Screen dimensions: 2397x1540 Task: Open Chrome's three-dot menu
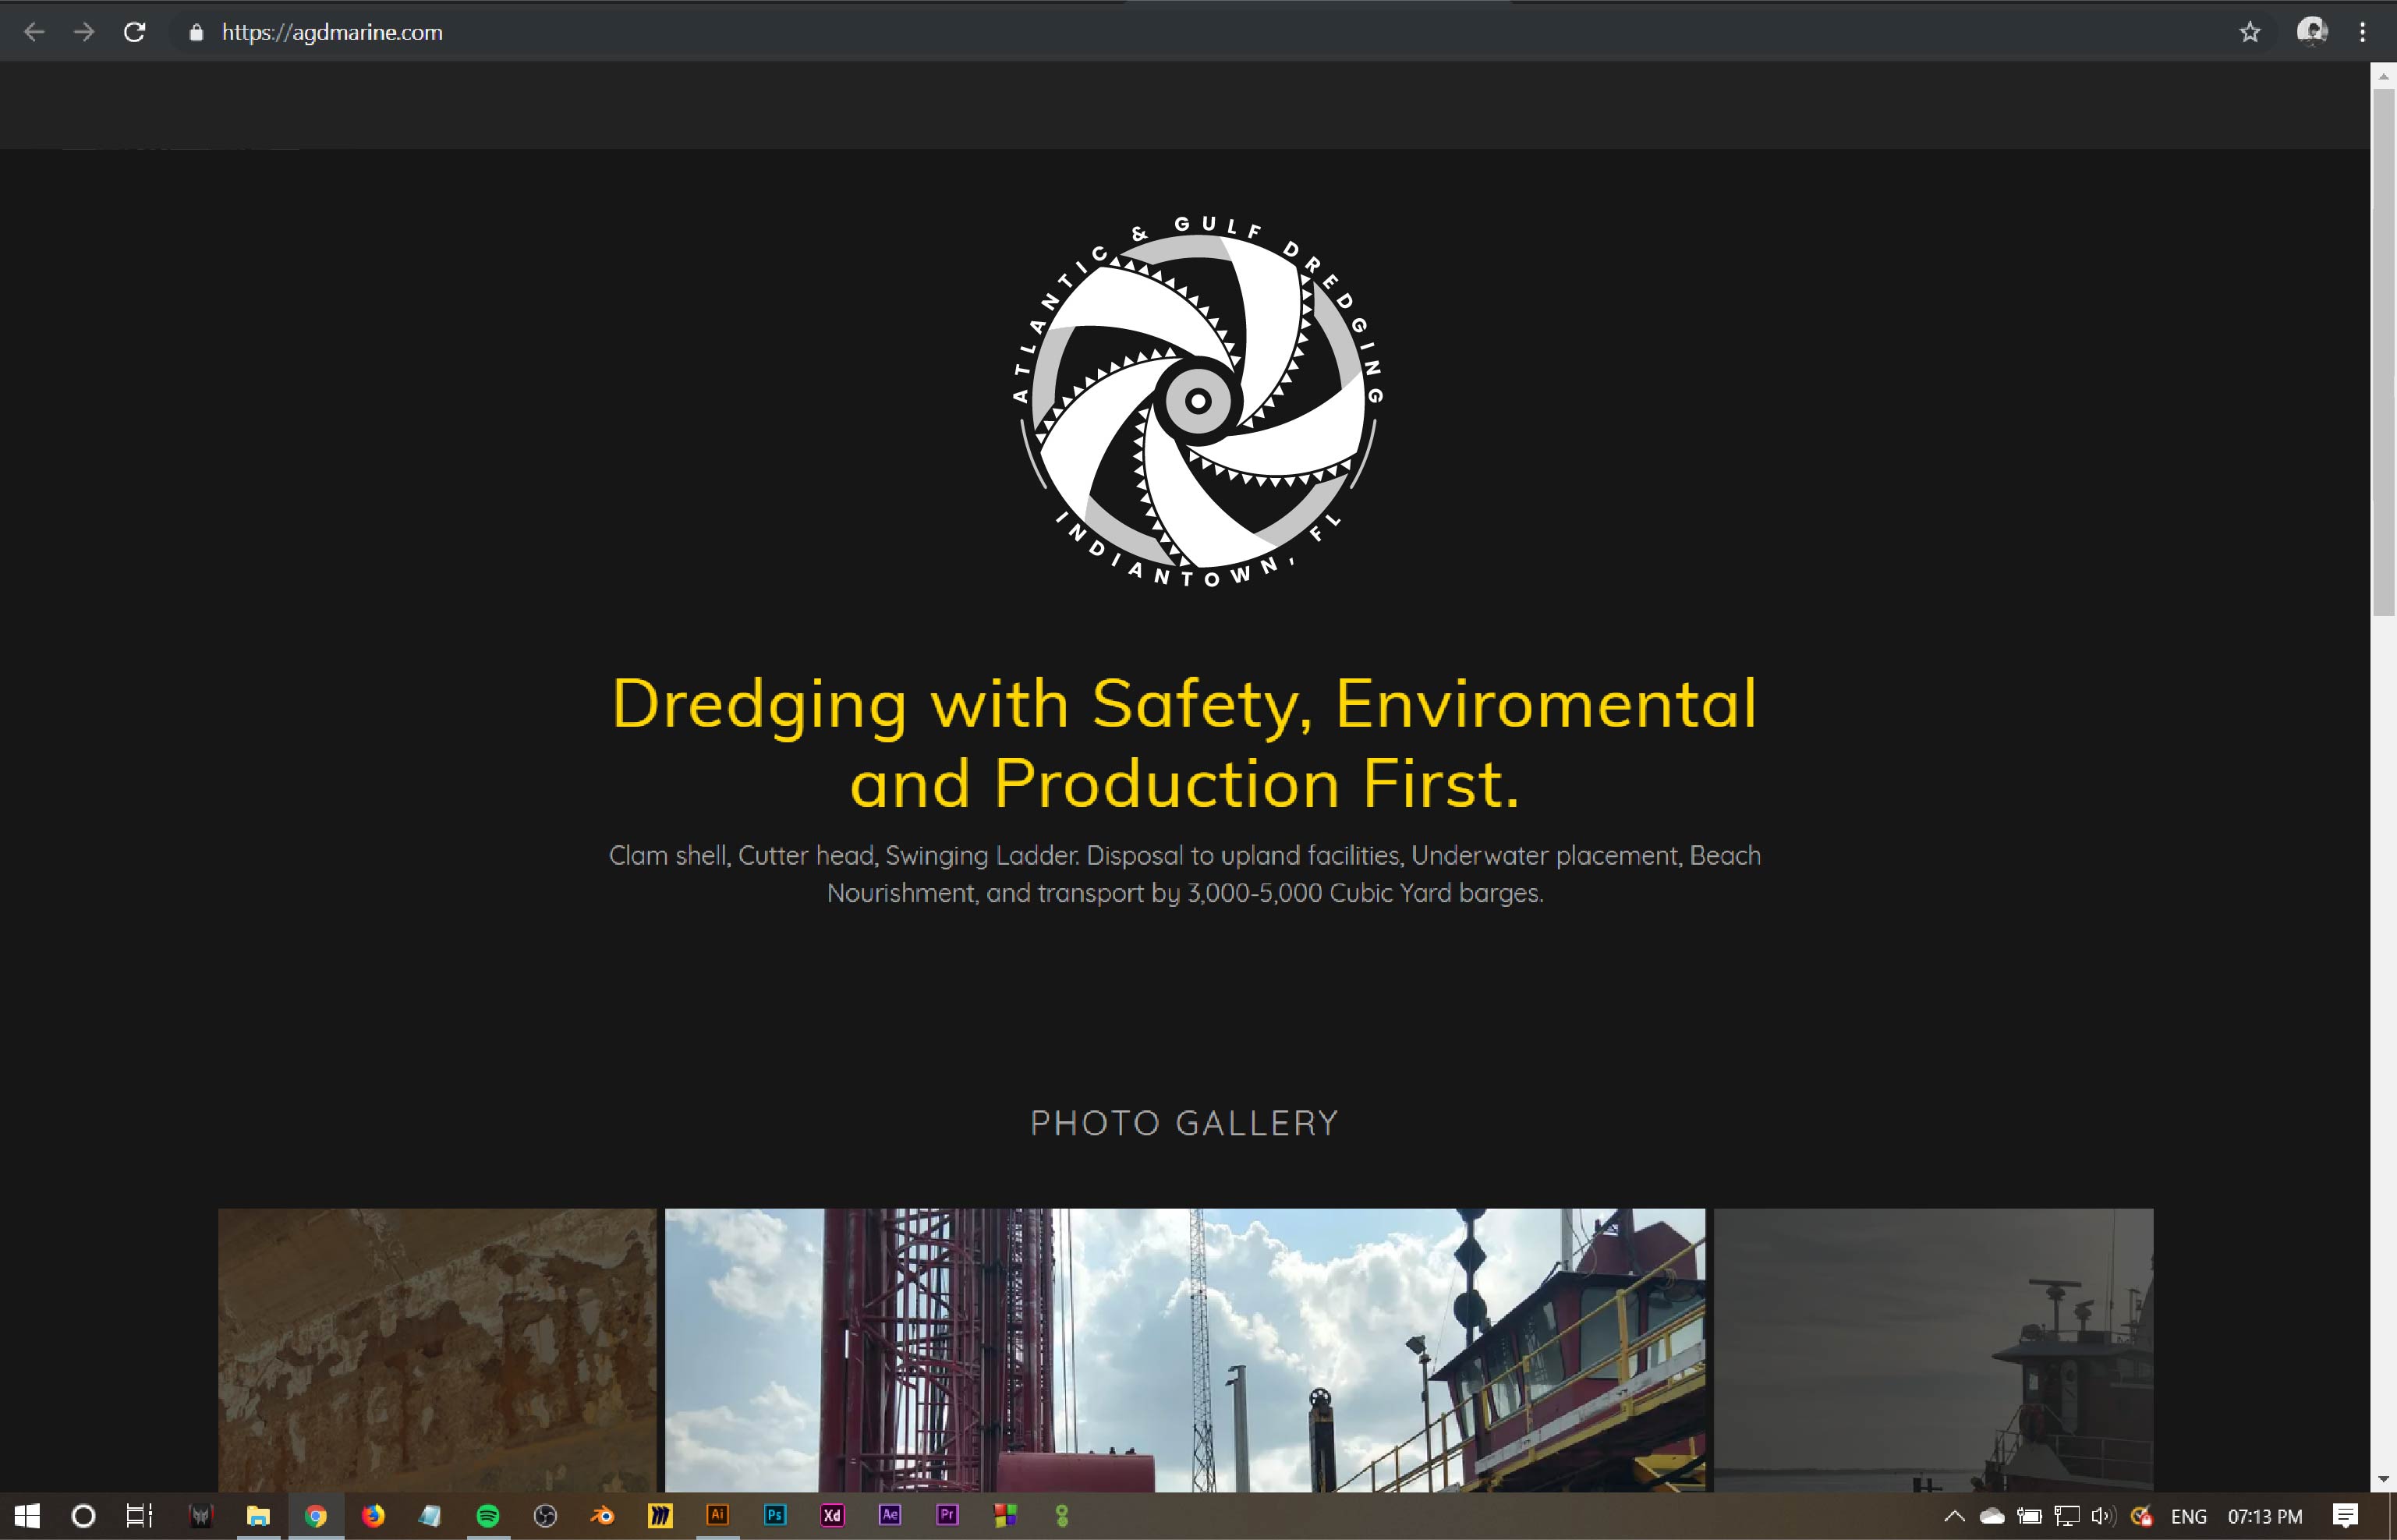pos(2363,32)
